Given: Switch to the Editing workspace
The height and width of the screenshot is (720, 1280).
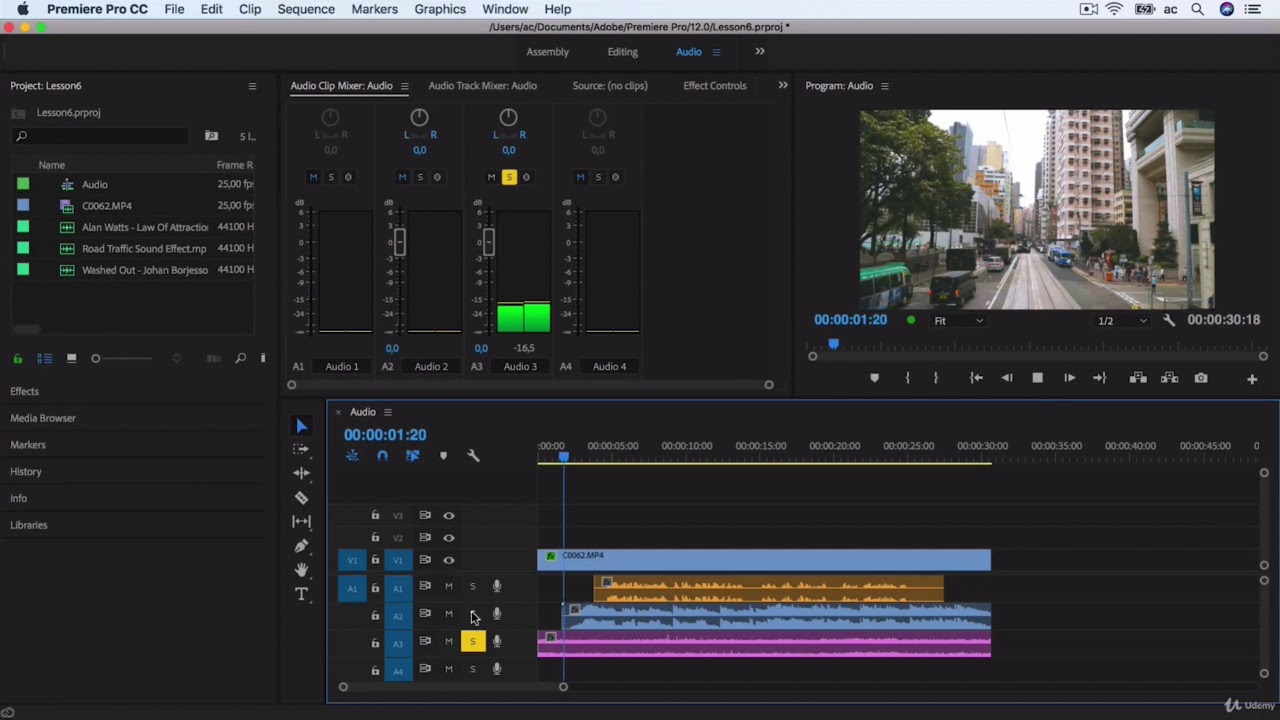Looking at the screenshot, I should [622, 52].
